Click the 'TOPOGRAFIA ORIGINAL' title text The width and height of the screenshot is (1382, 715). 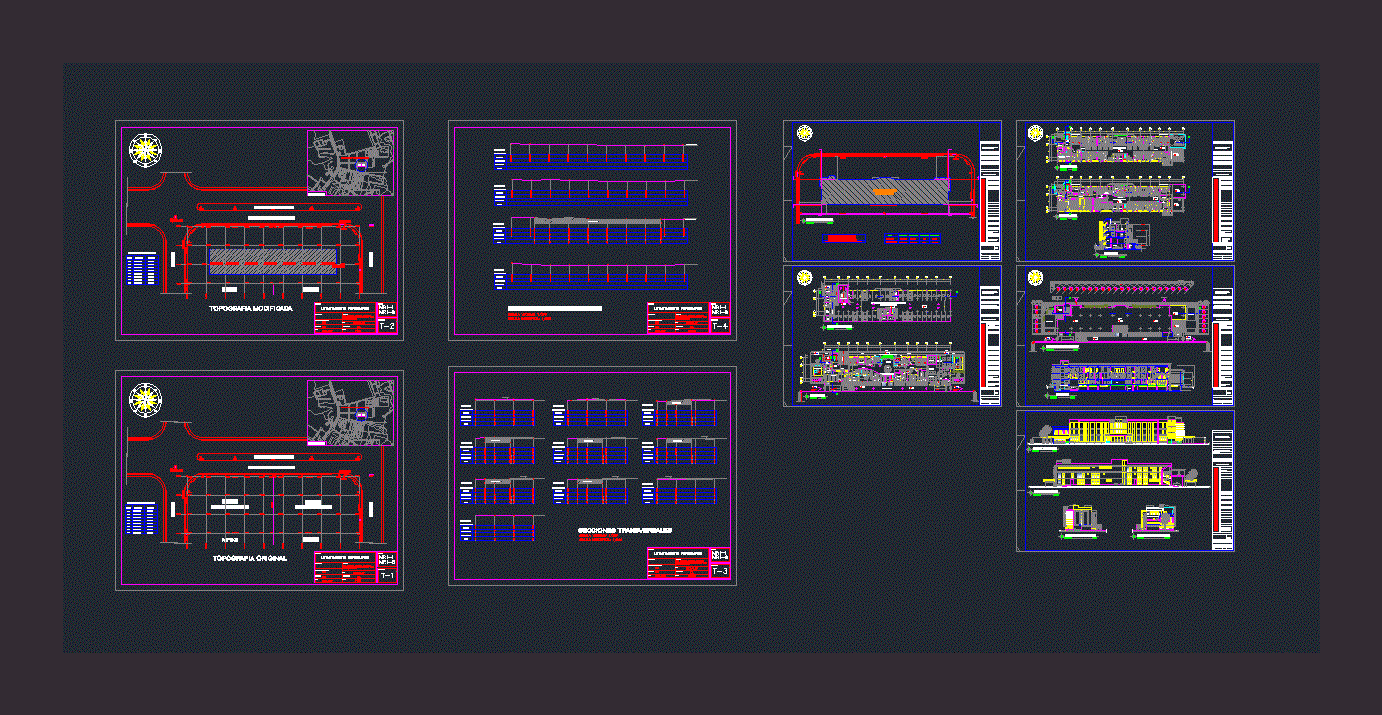(250, 558)
